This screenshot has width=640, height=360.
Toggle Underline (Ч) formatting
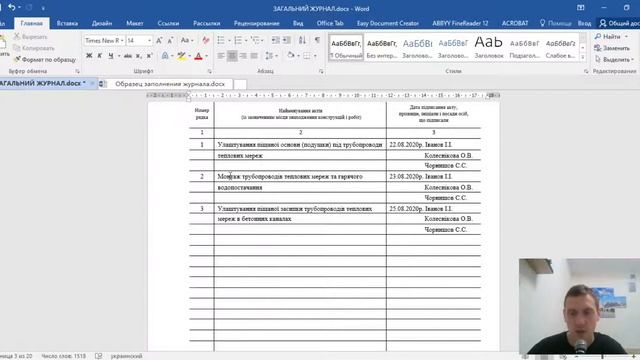tap(111, 56)
